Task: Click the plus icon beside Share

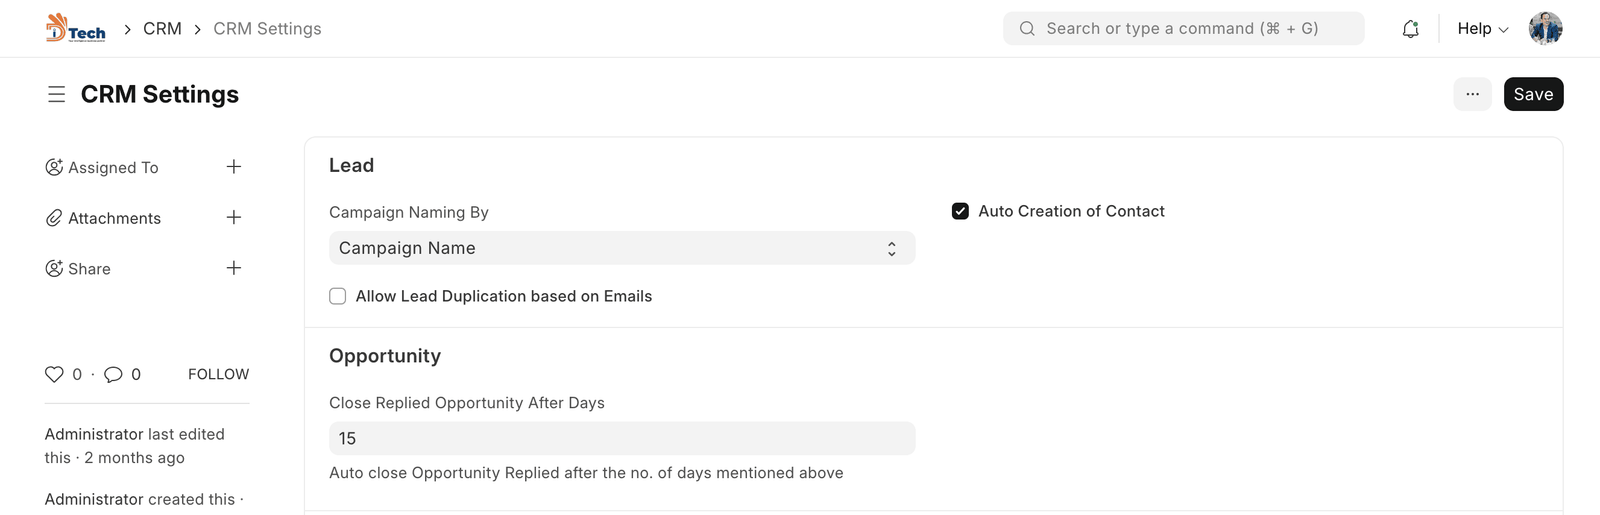Action: 234,268
